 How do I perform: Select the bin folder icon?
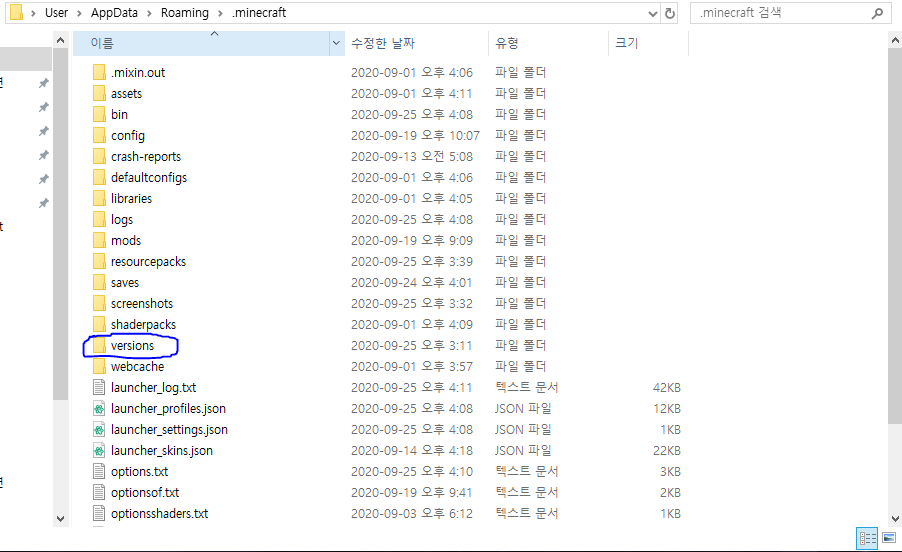(99, 114)
